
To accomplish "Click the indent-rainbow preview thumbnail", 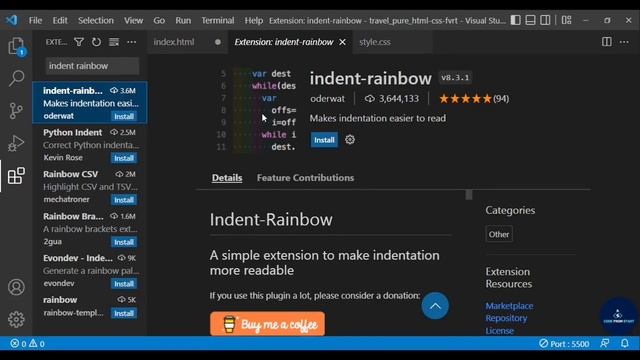I will (256, 111).
